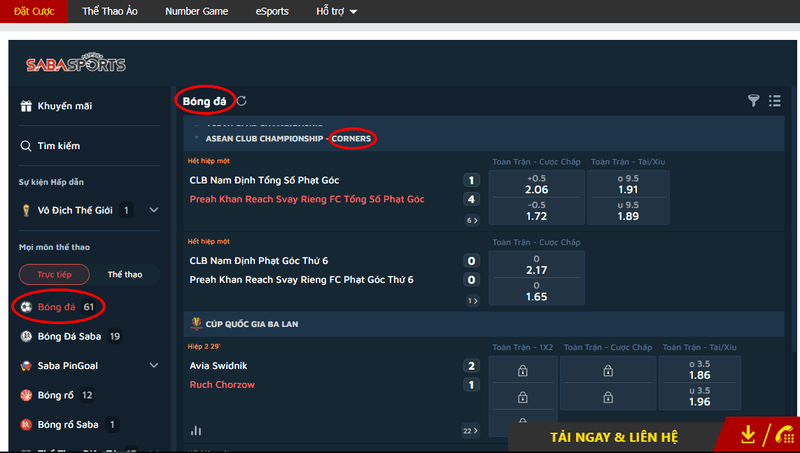Open the filter funnel icon
This screenshot has height=453, width=800.
coord(754,100)
